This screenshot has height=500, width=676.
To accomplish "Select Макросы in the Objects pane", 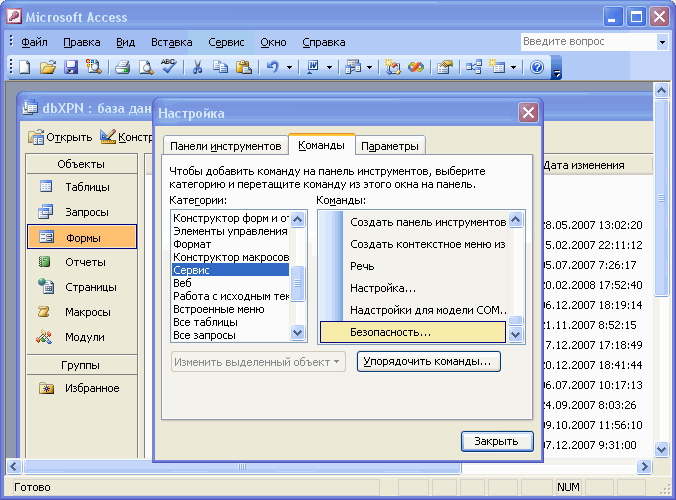I will point(82,312).
